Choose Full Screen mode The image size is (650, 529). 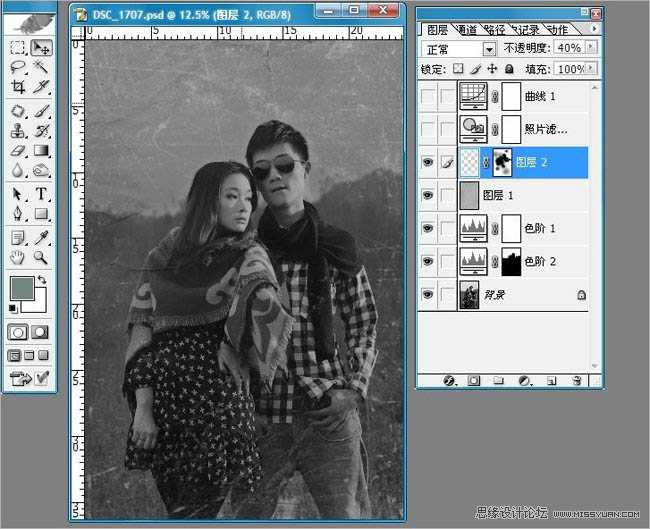click(43, 355)
